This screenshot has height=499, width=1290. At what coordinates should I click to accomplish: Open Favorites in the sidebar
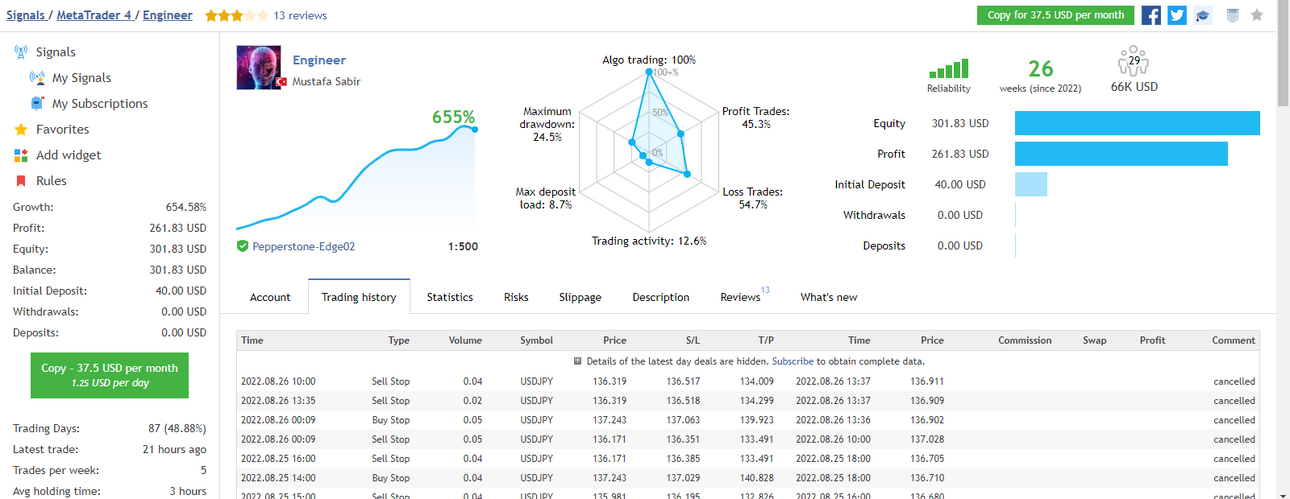[x=63, y=130]
